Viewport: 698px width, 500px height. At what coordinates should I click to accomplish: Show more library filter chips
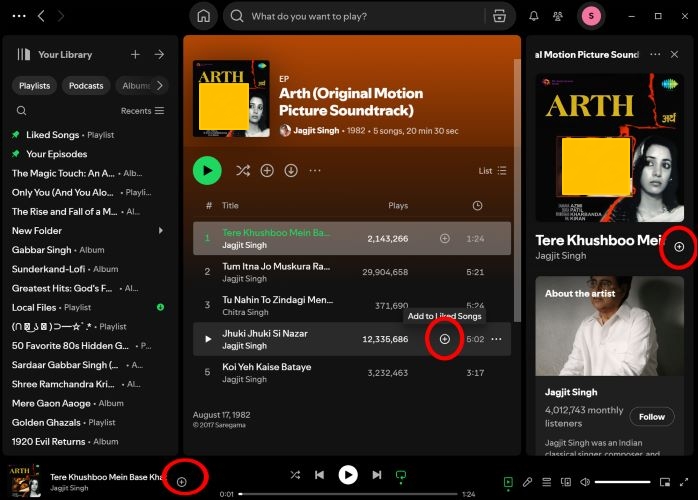(x=160, y=85)
